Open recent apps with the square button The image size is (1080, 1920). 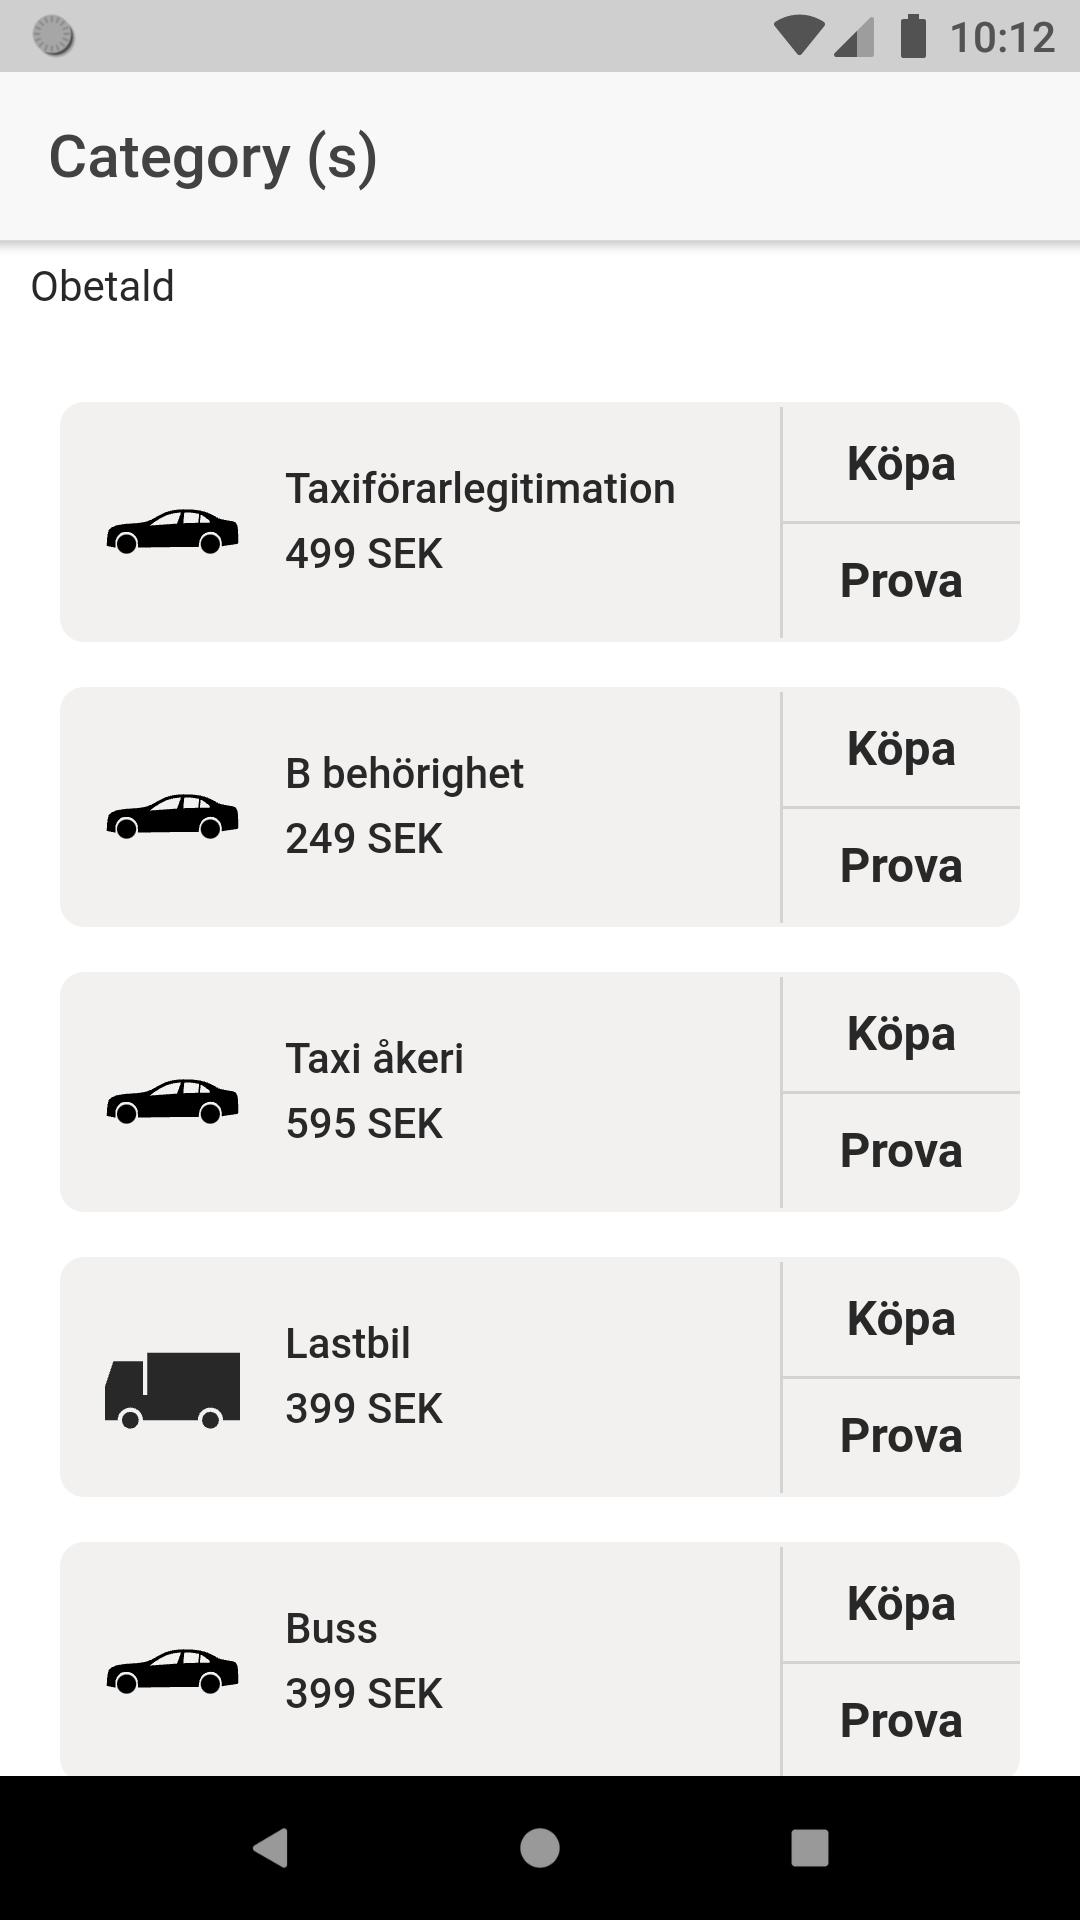[810, 1847]
